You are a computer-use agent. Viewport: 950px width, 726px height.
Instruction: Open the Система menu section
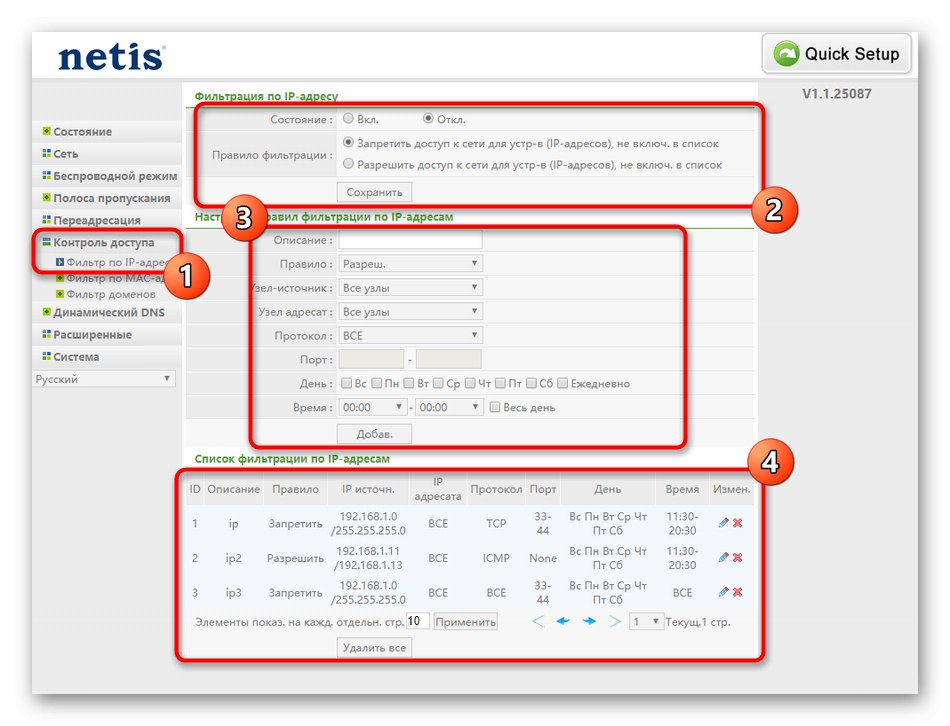(x=76, y=356)
